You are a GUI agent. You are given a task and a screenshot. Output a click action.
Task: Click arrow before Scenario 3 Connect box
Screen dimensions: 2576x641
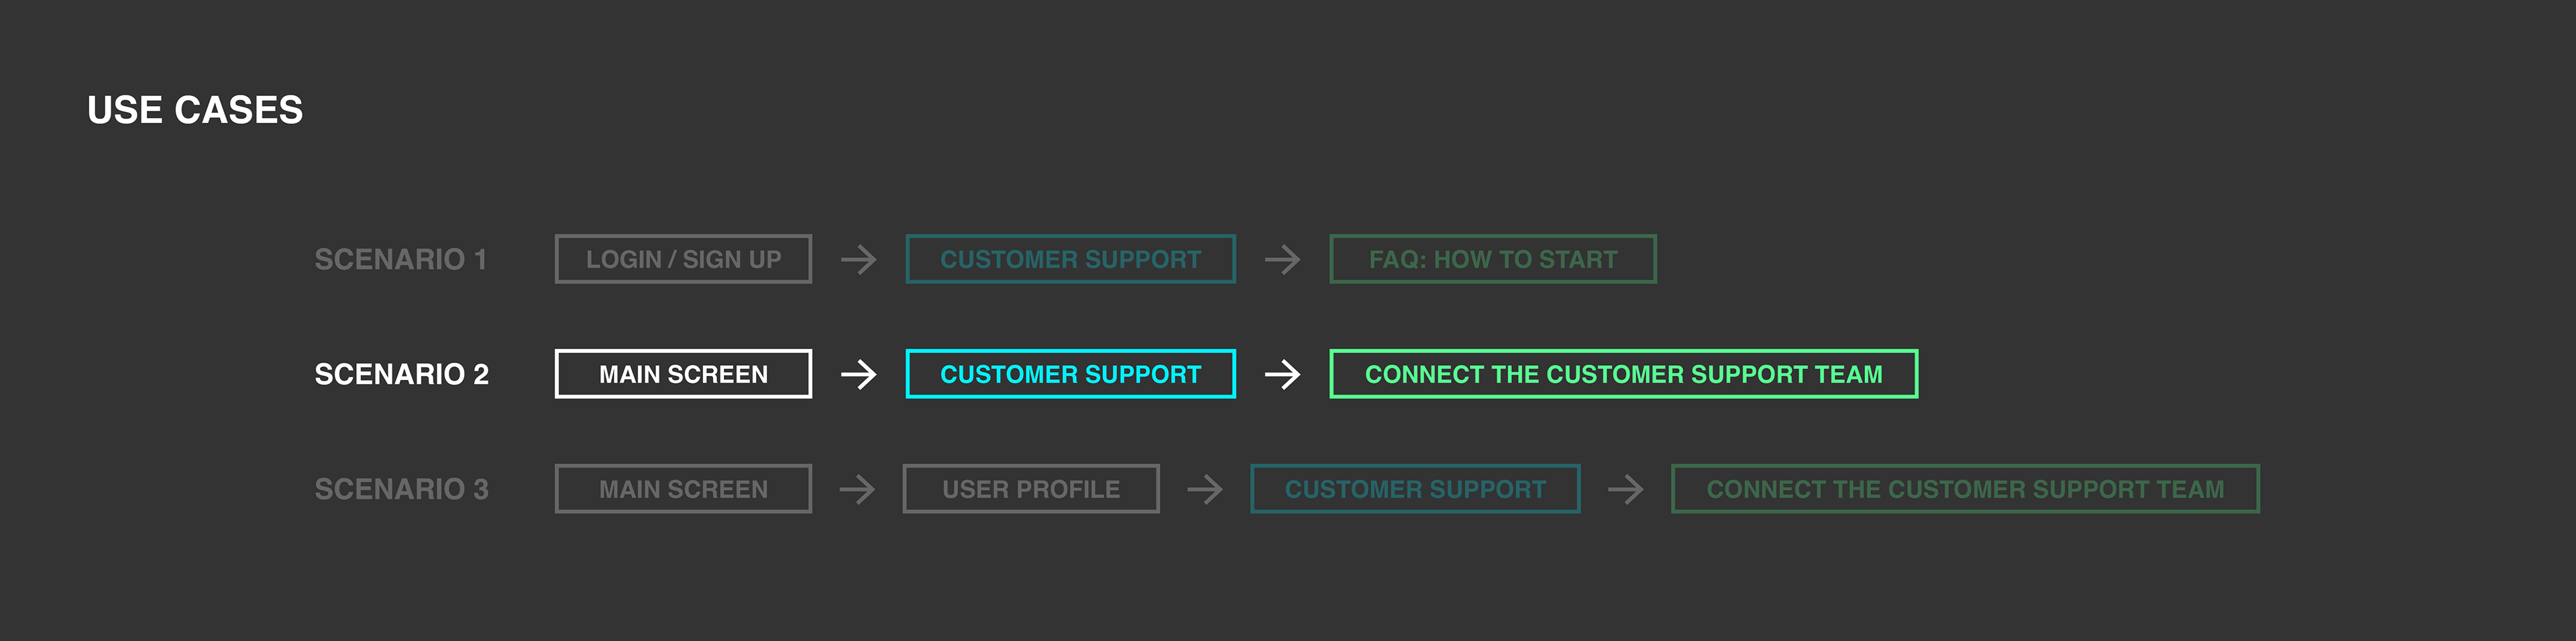(x=1626, y=490)
